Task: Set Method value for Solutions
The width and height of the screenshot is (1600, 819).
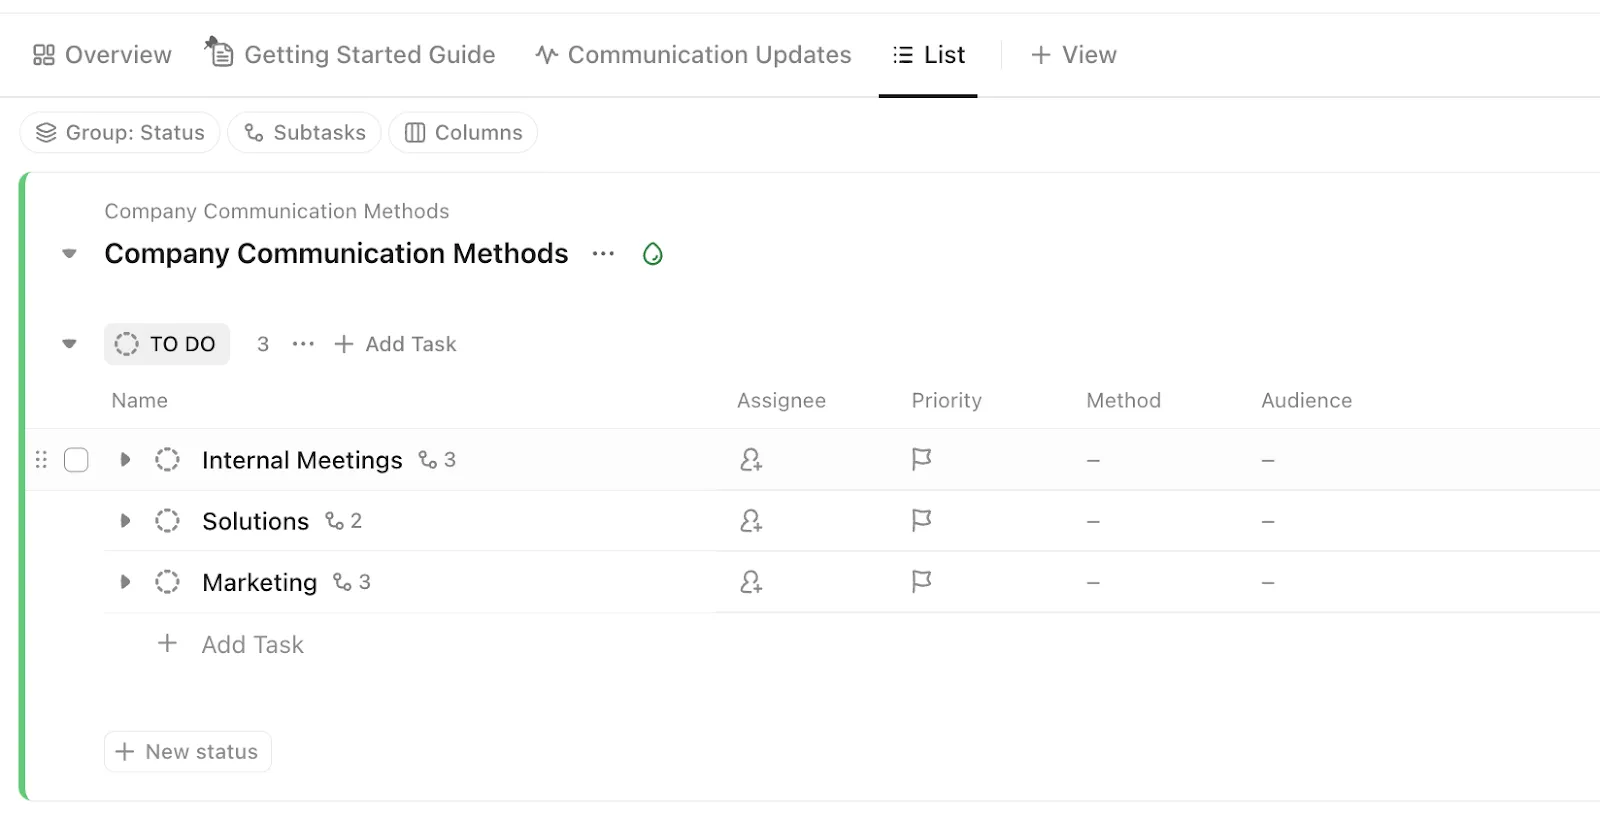Action: (x=1093, y=522)
